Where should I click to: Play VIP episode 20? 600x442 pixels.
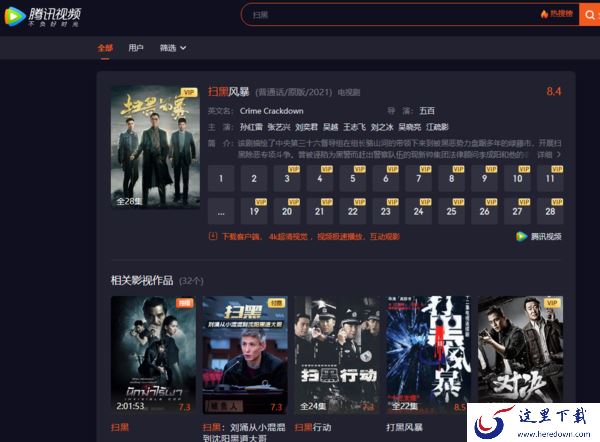tap(287, 211)
